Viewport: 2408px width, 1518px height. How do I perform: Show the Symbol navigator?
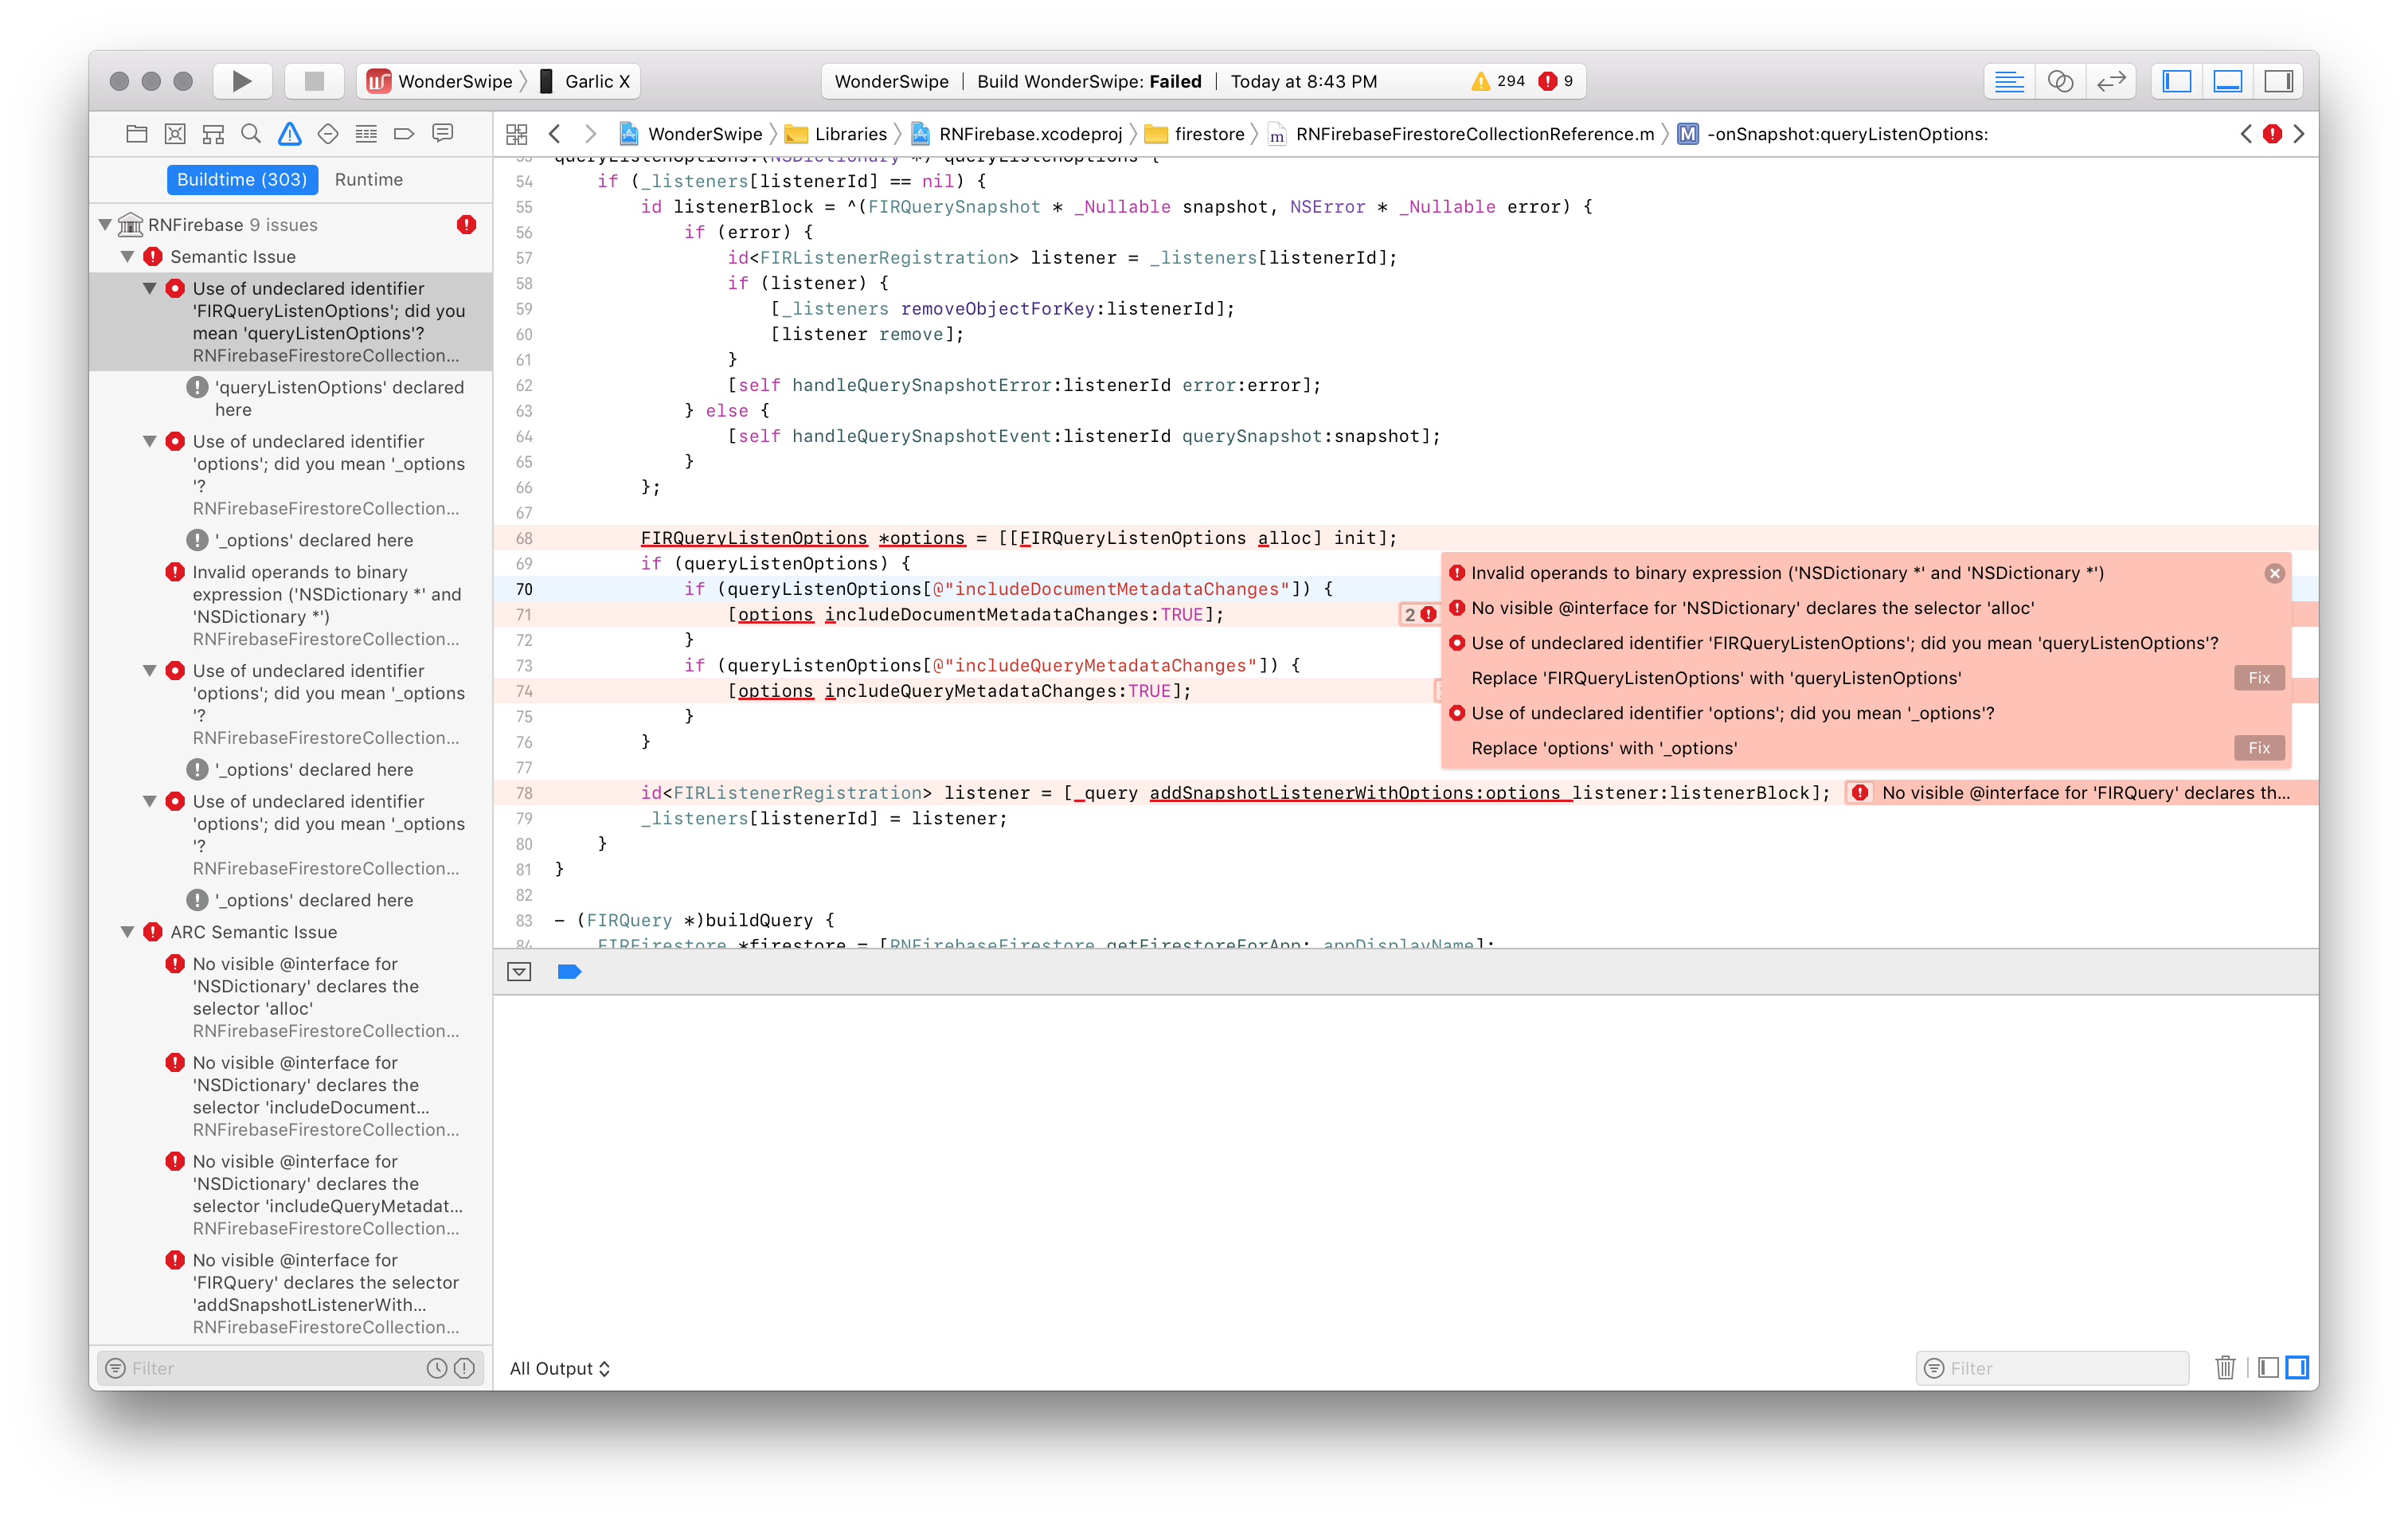[213, 133]
